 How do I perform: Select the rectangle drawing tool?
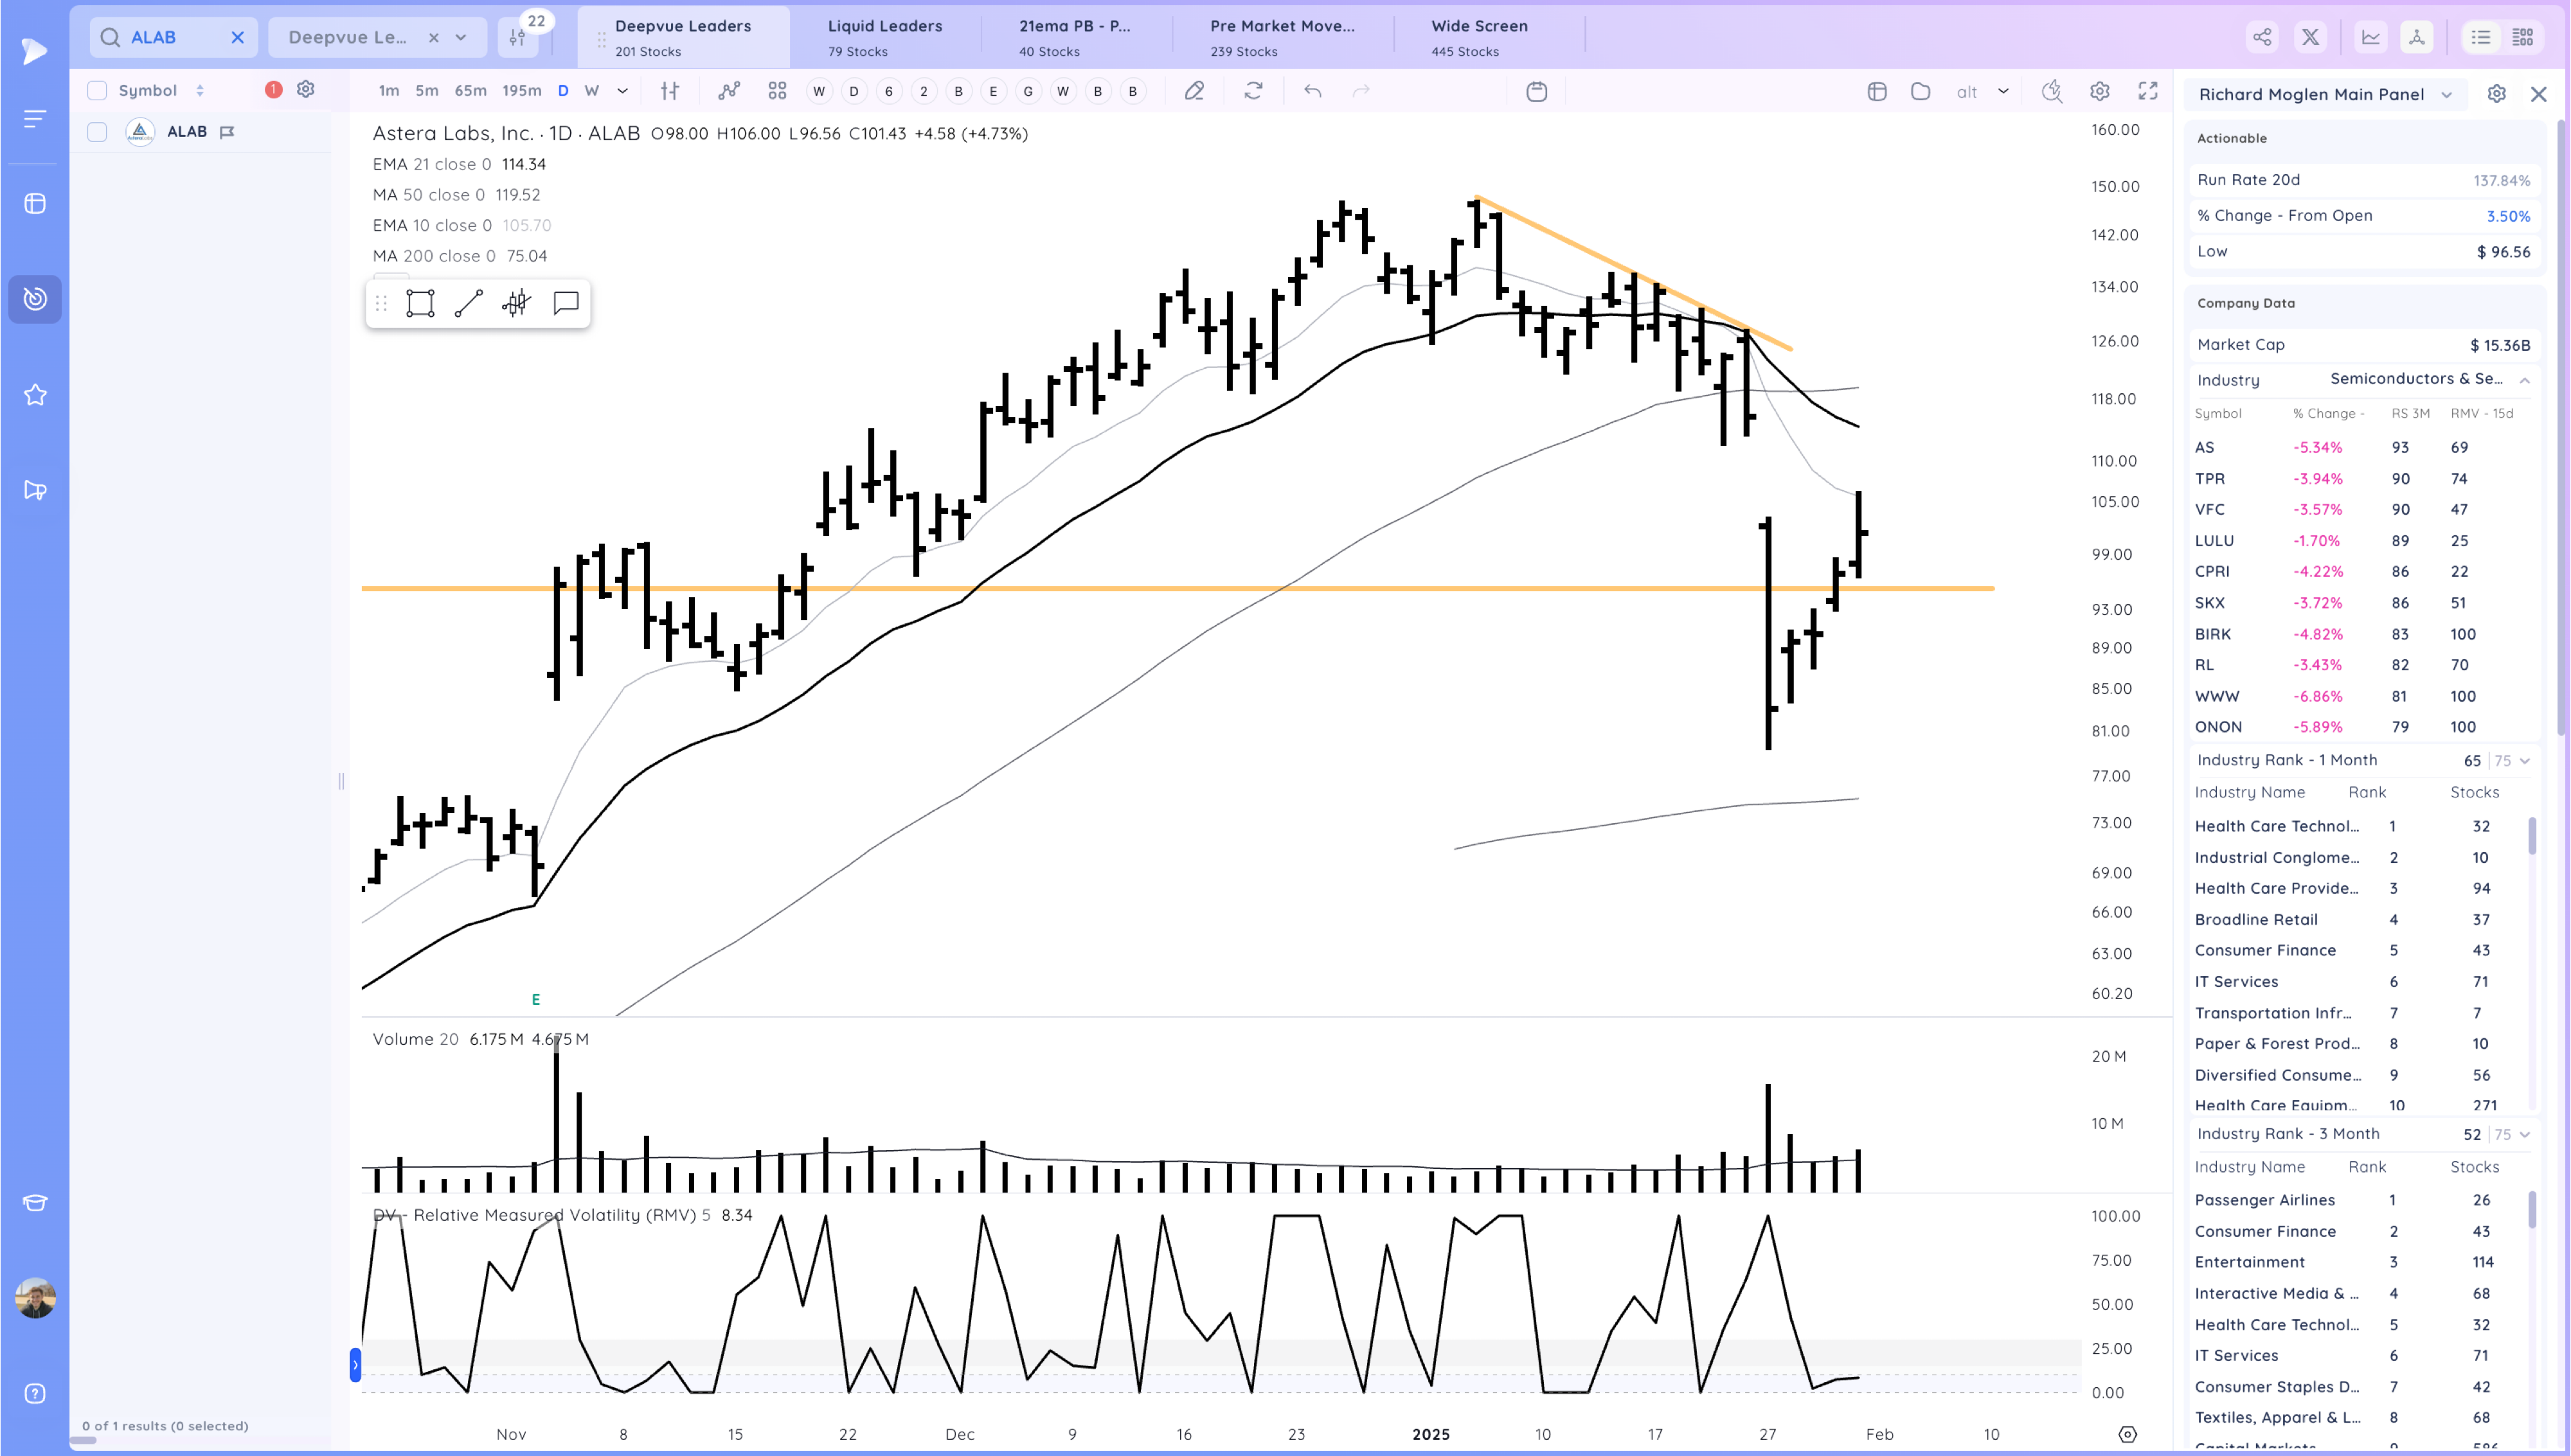(x=420, y=303)
